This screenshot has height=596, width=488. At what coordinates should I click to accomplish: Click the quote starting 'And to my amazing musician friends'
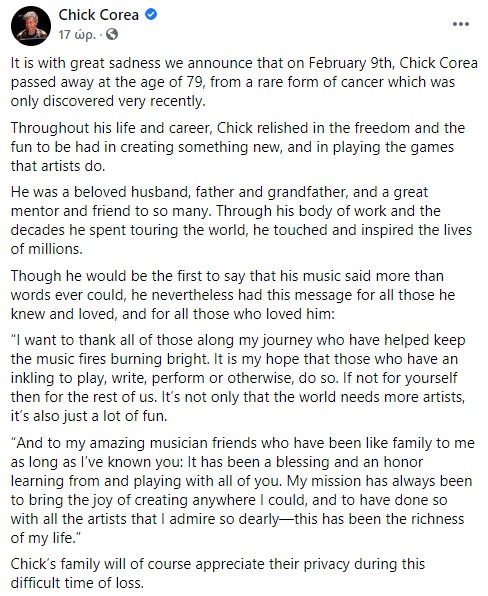pos(242,490)
